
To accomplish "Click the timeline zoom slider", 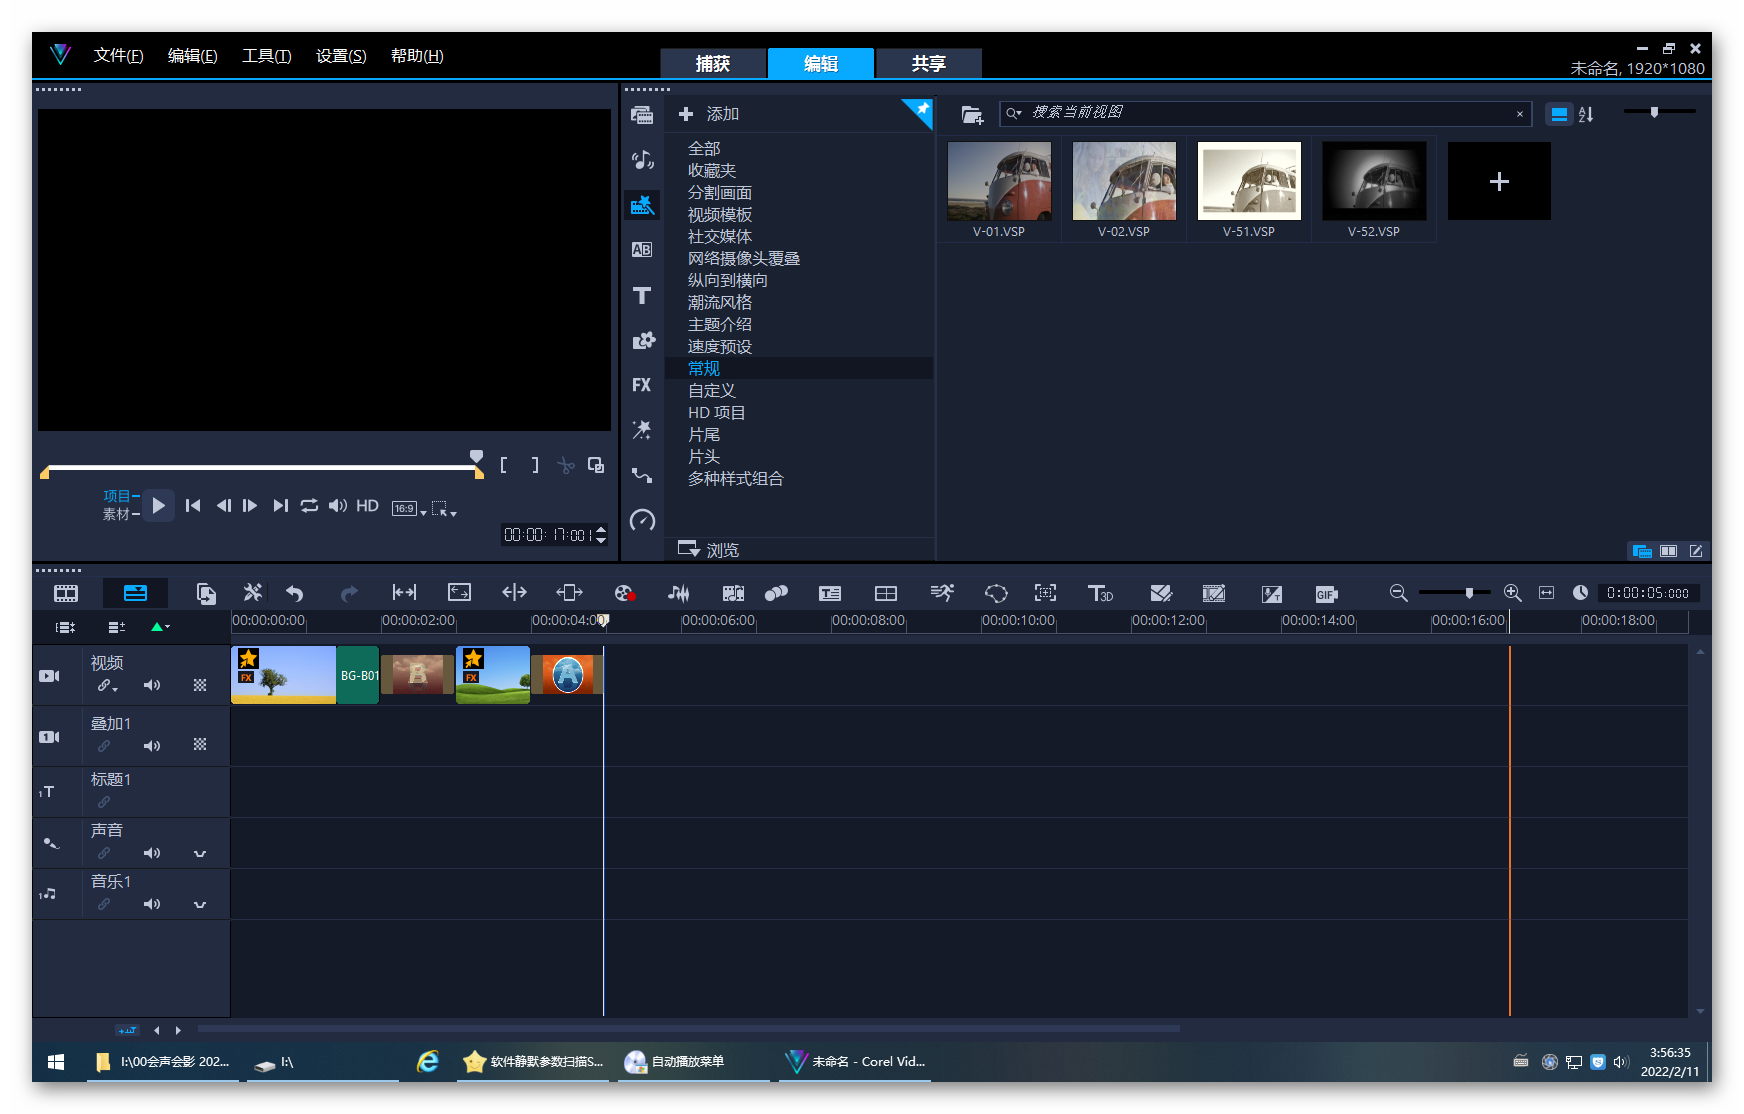I will 1455,593.
